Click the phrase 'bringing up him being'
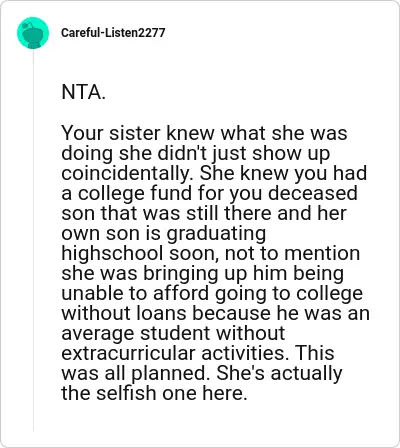This screenshot has height=448, width=400. pos(244,273)
